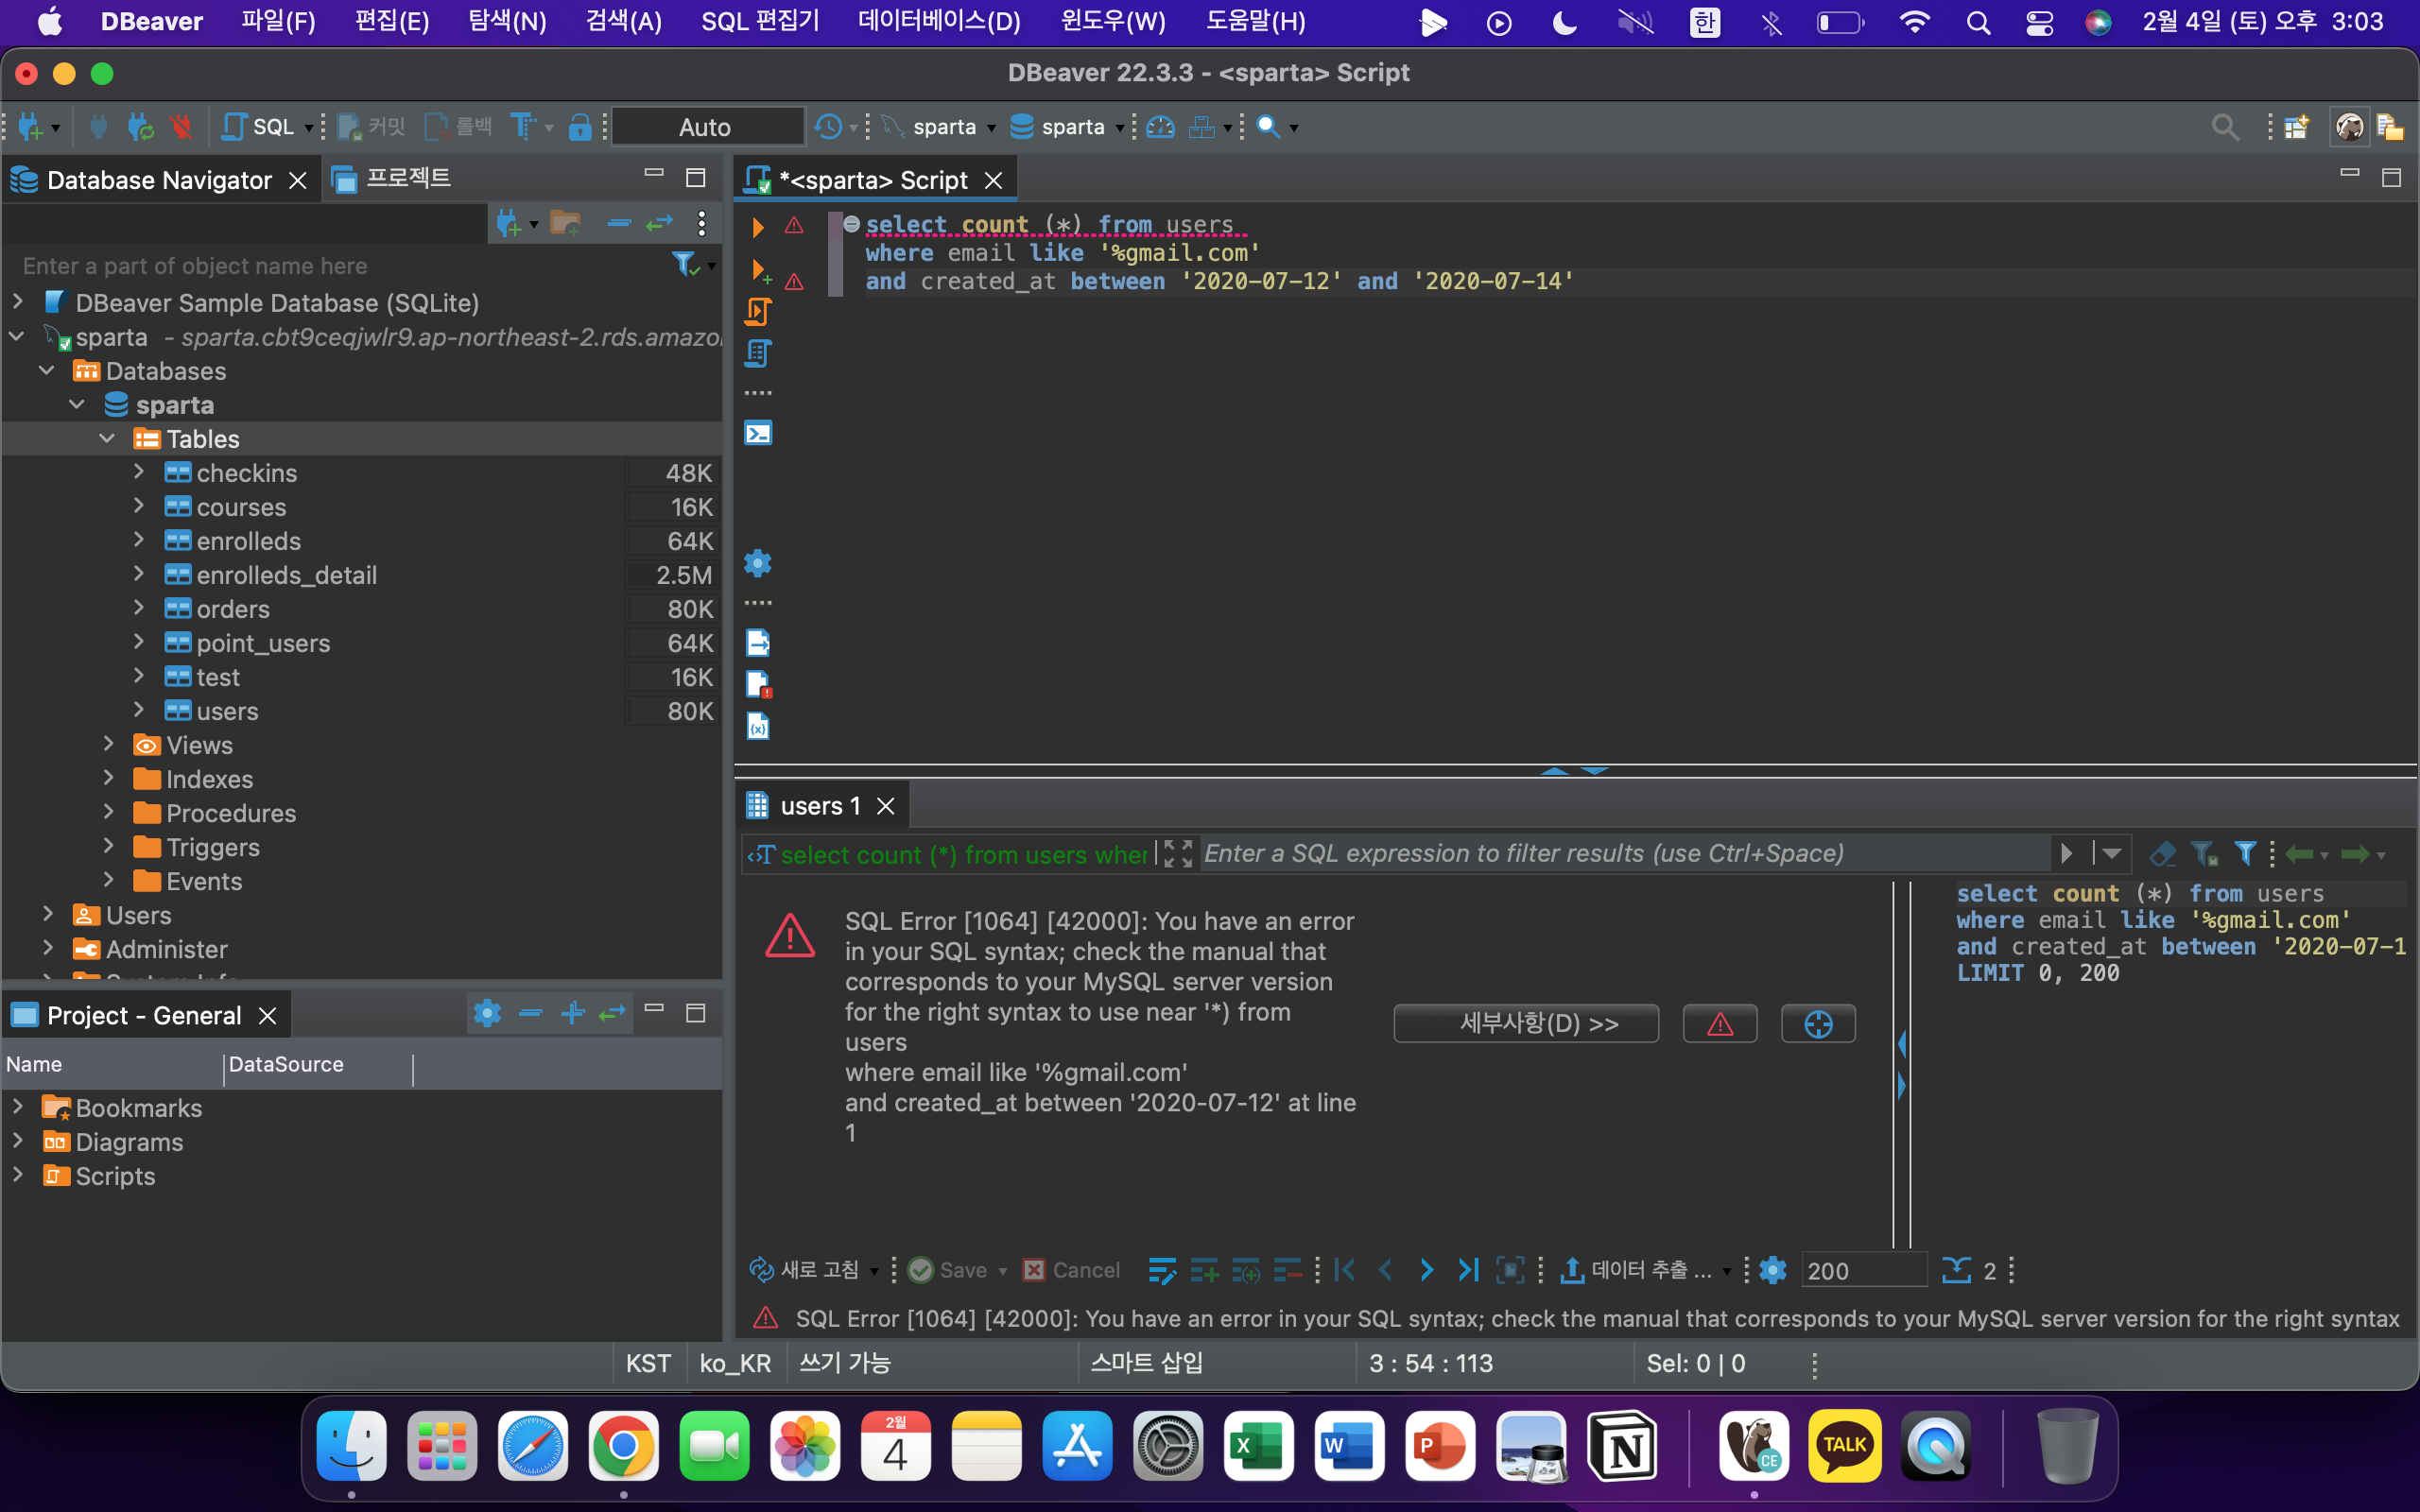Viewport: 2420px width, 1512px height.
Task: Collapse the Tables folder
Action: [x=108, y=438]
